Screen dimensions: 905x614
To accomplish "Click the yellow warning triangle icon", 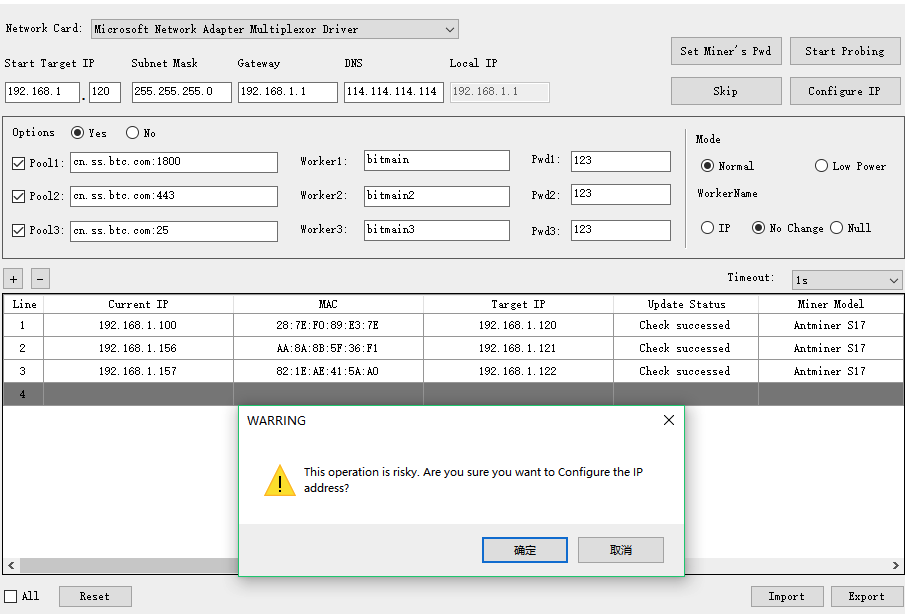I will 280,481.
